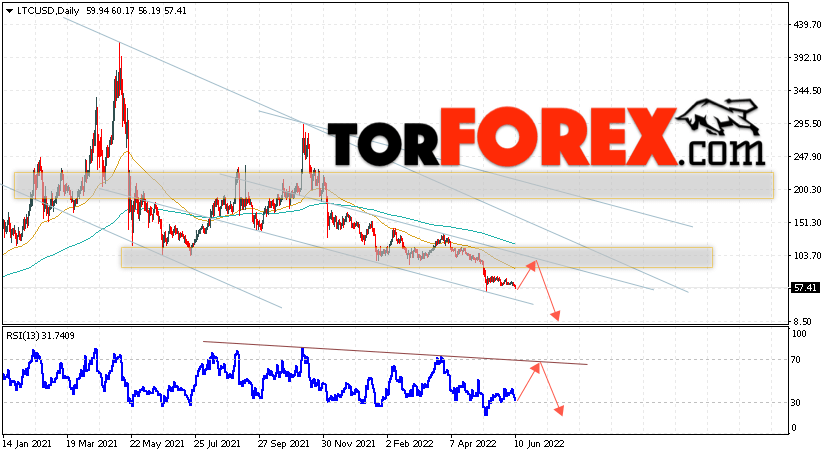
Task: Click the 19 Mar 2021 date label
Action: (x=92, y=444)
